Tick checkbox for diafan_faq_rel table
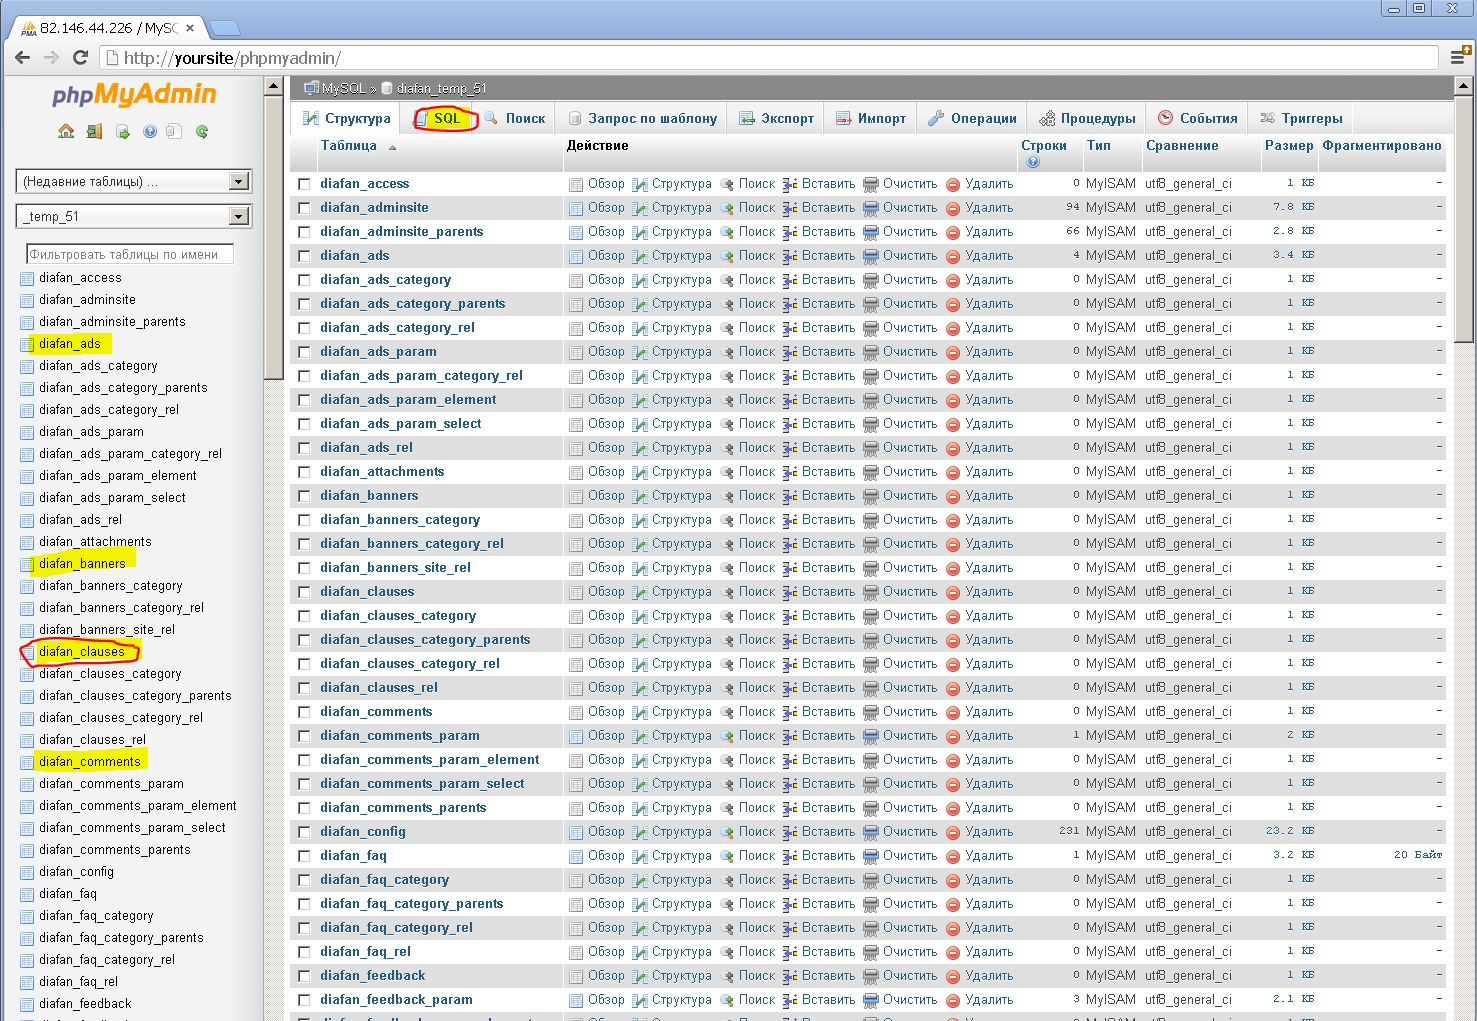Screen dimensions: 1477x1021 coord(304,952)
